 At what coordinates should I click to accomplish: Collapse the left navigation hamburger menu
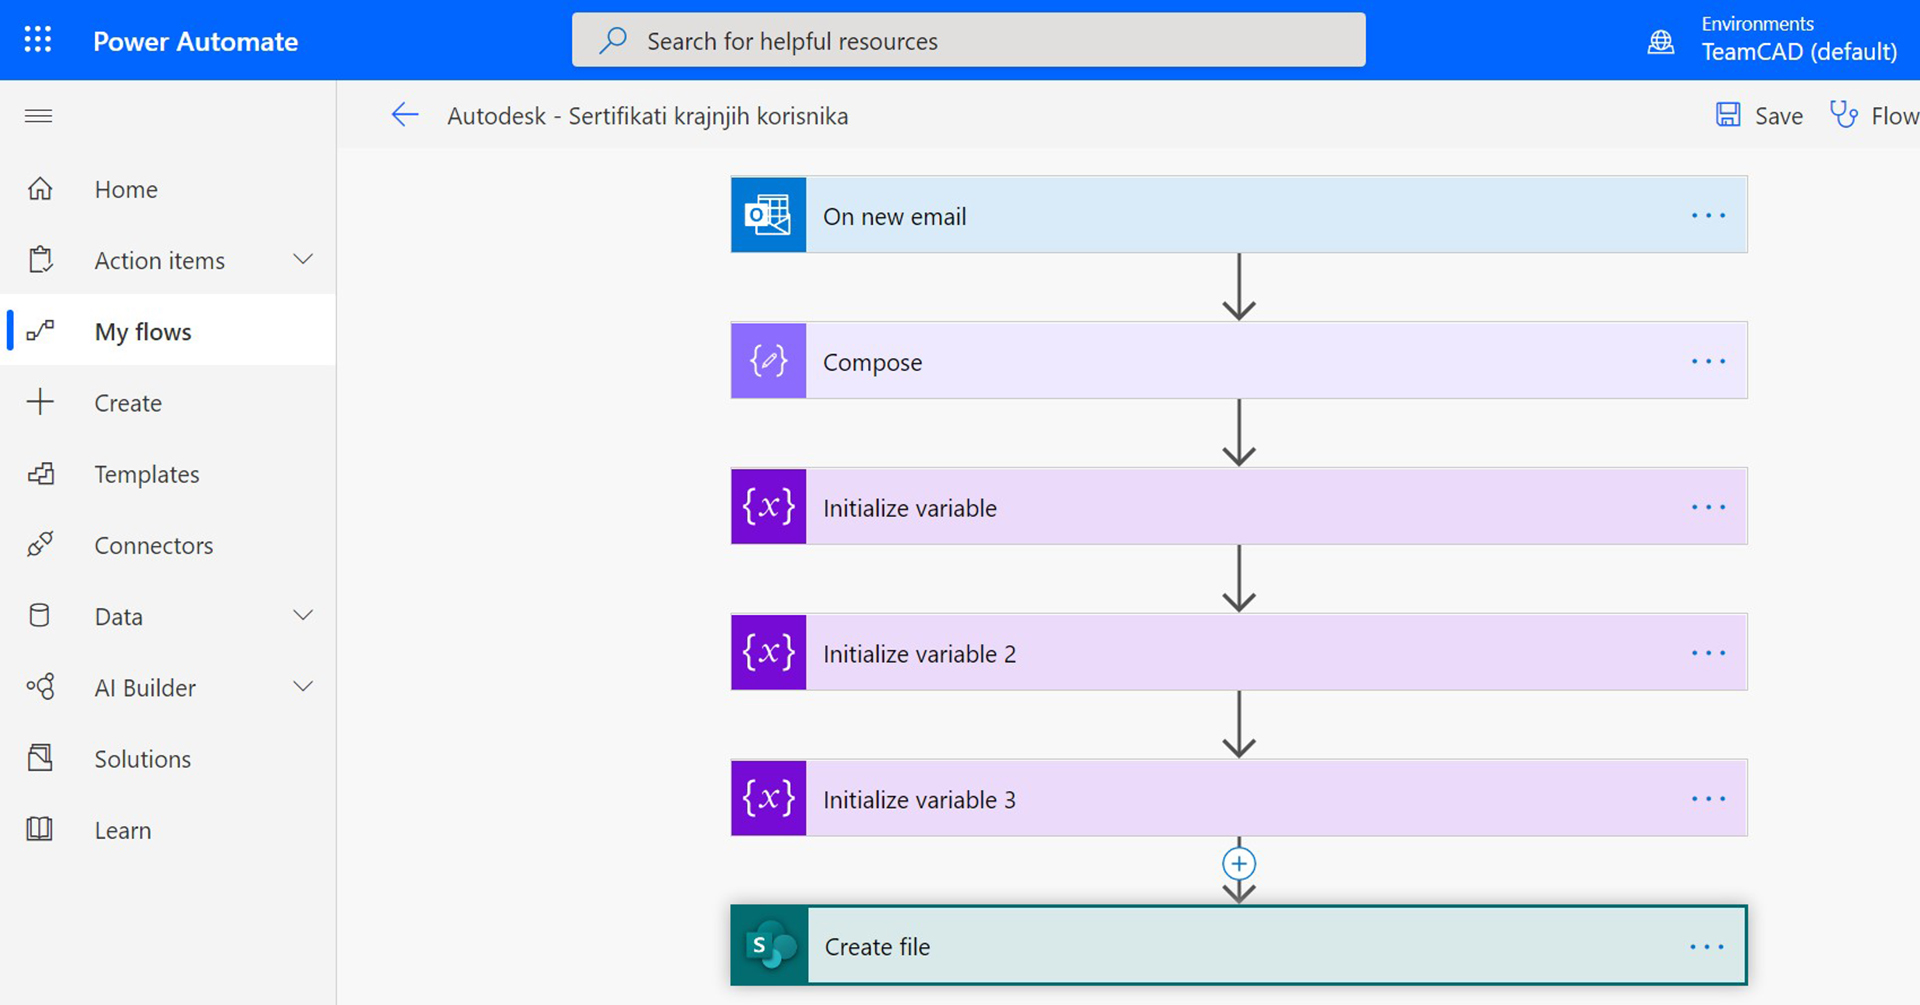pos(38,116)
